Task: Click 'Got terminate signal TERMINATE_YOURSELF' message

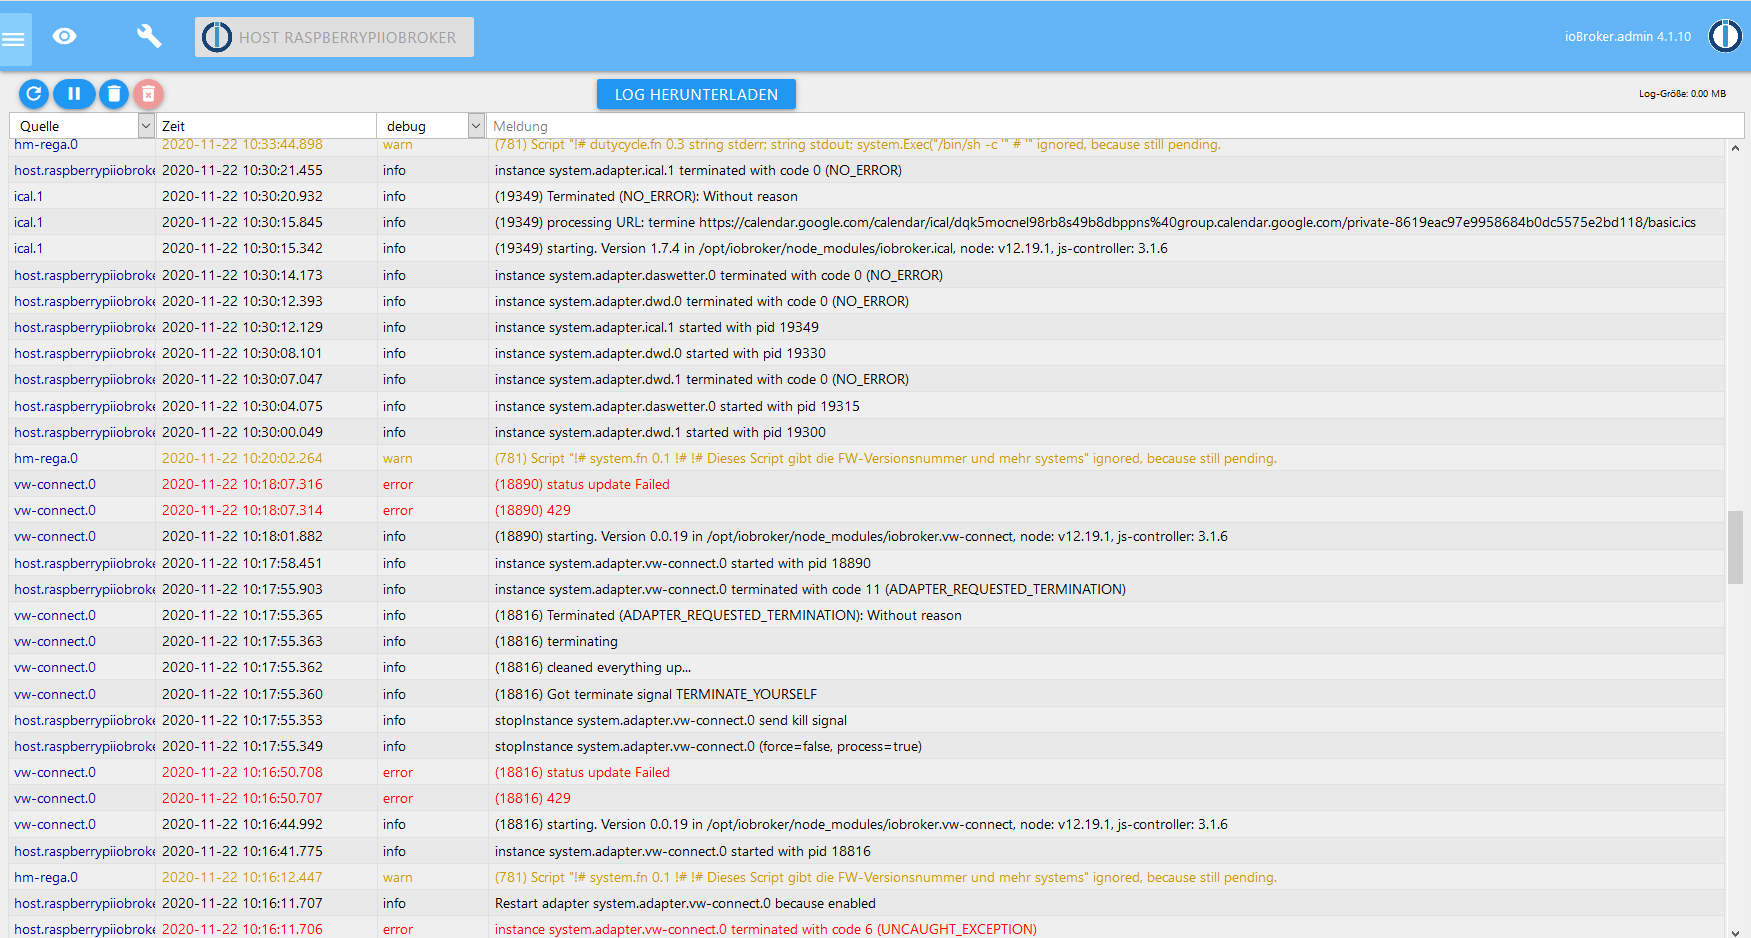Action: 656,694
